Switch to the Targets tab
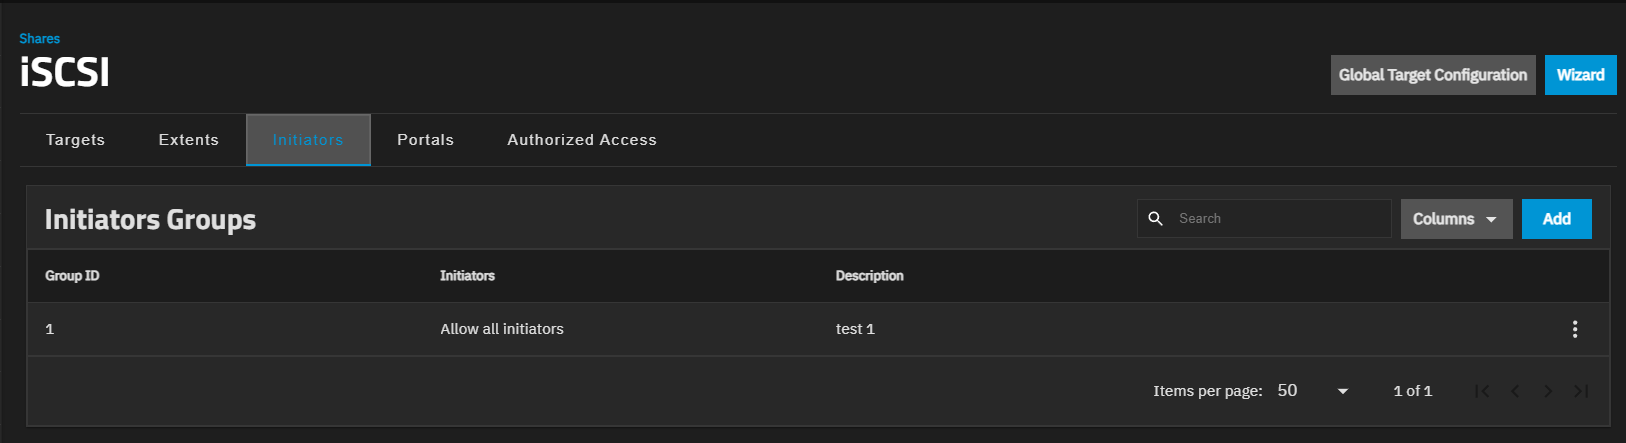1626x443 pixels. (x=75, y=140)
